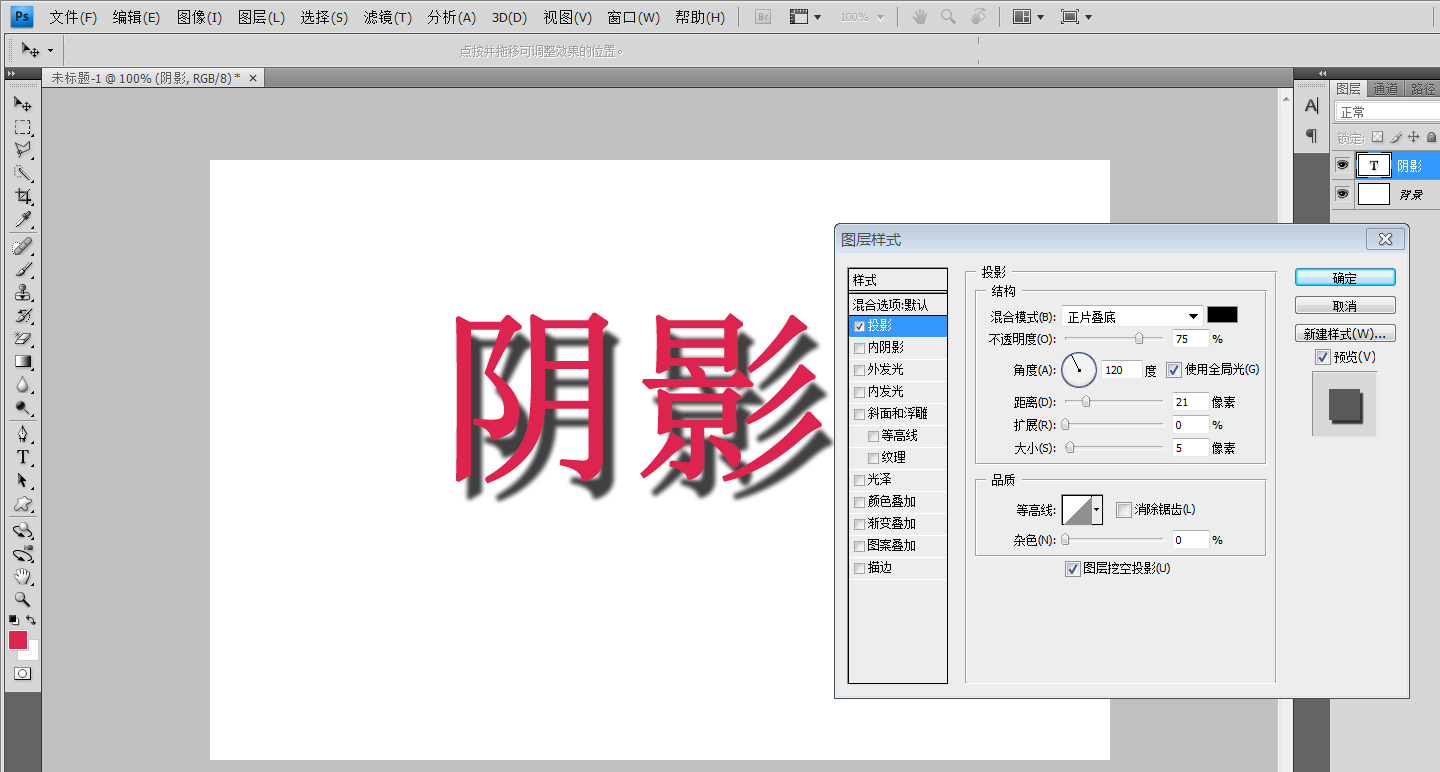This screenshot has width=1440, height=772.
Task: Select the Pen tool
Action: coord(22,434)
